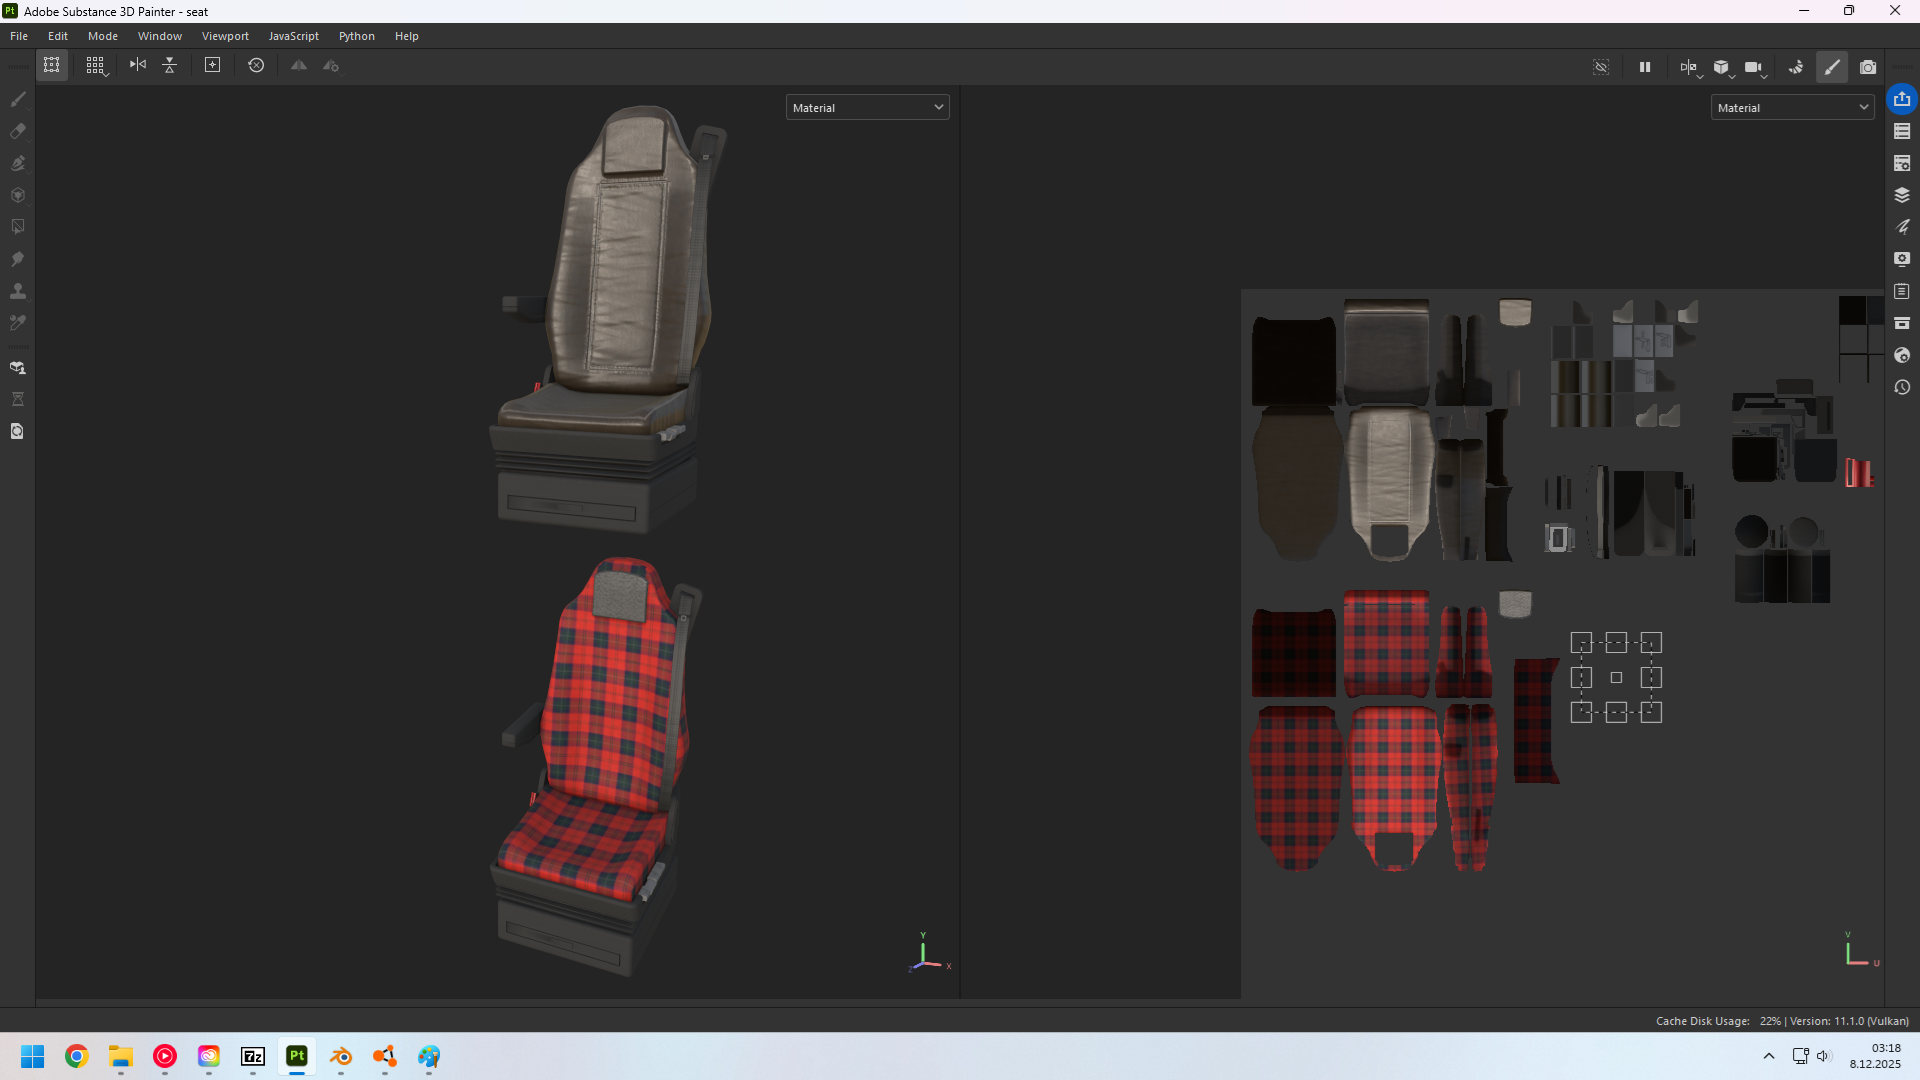Viewport: 1920px width, 1080px height.
Task: Open the Viewport menu
Action: [225, 36]
